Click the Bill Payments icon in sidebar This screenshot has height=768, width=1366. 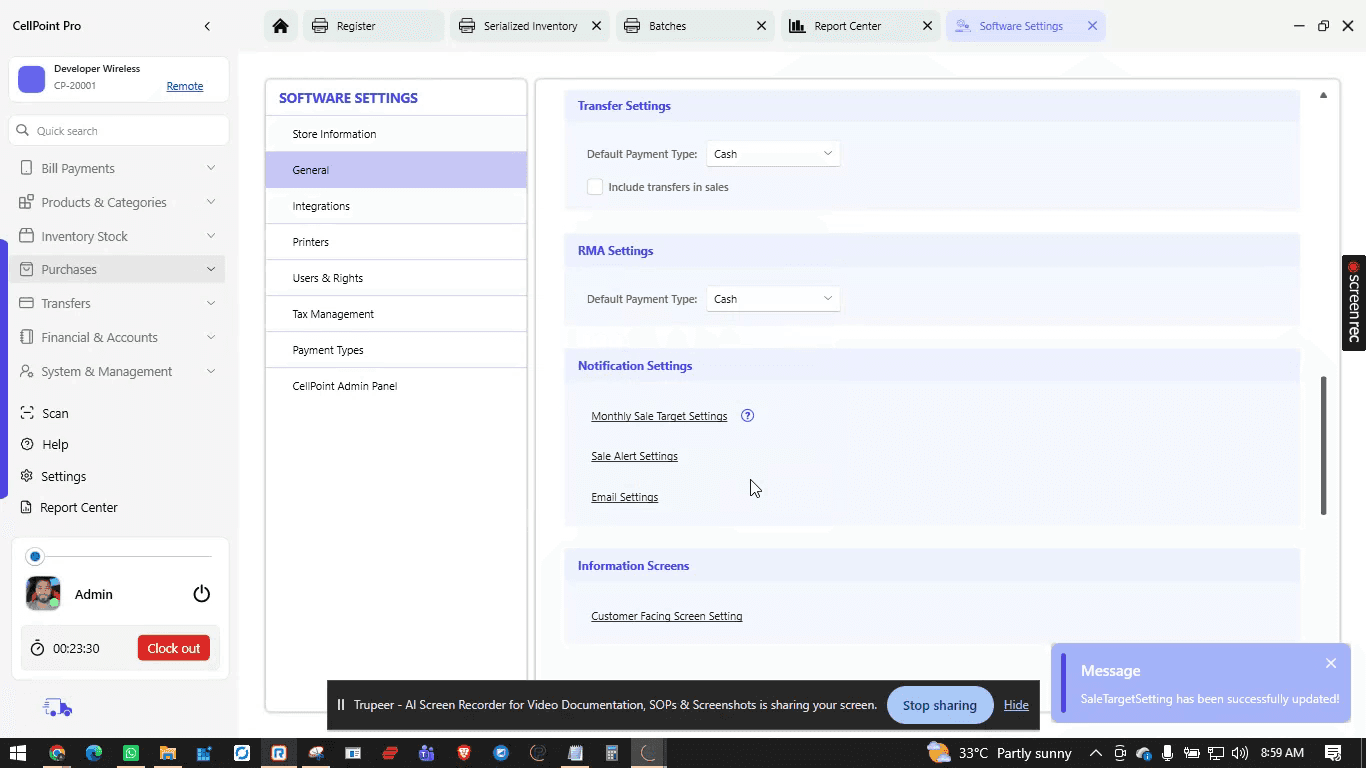(x=26, y=168)
